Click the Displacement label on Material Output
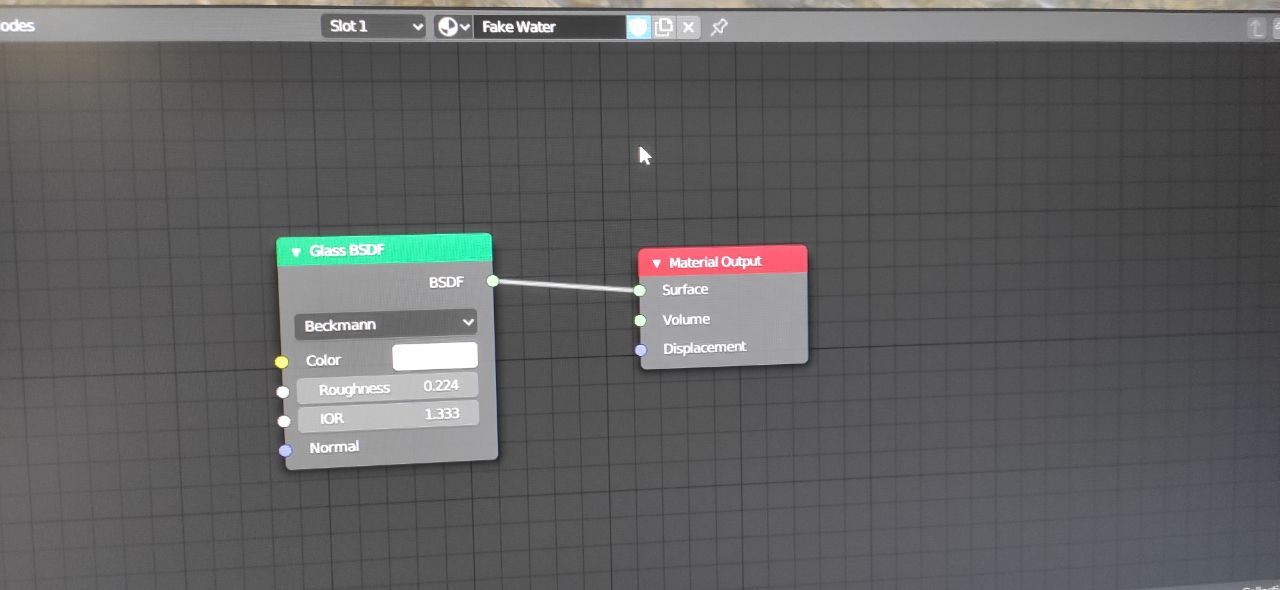The width and height of the screenshot is (1280, 590). pyautogui.click(x=704, y=348)
